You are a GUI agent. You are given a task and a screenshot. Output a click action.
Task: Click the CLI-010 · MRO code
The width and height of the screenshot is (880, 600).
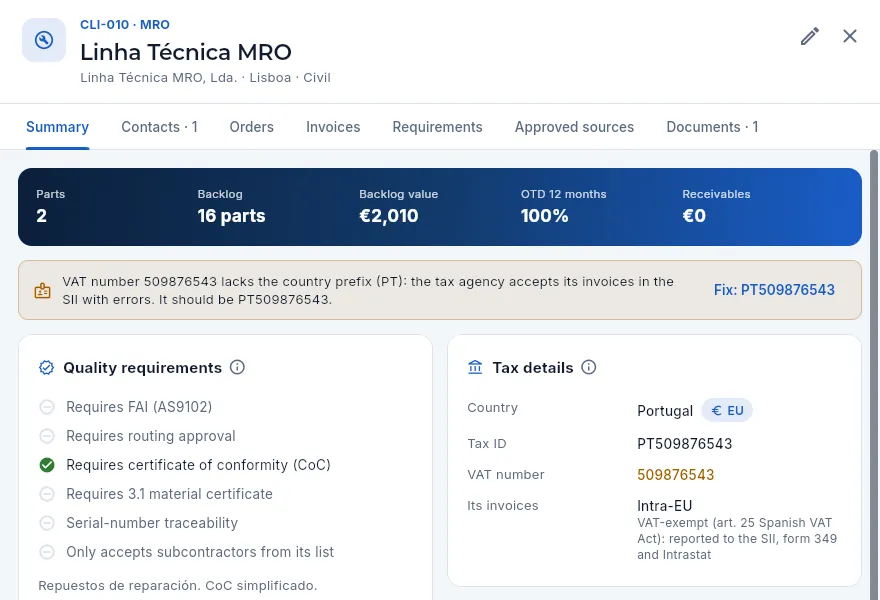125,25
